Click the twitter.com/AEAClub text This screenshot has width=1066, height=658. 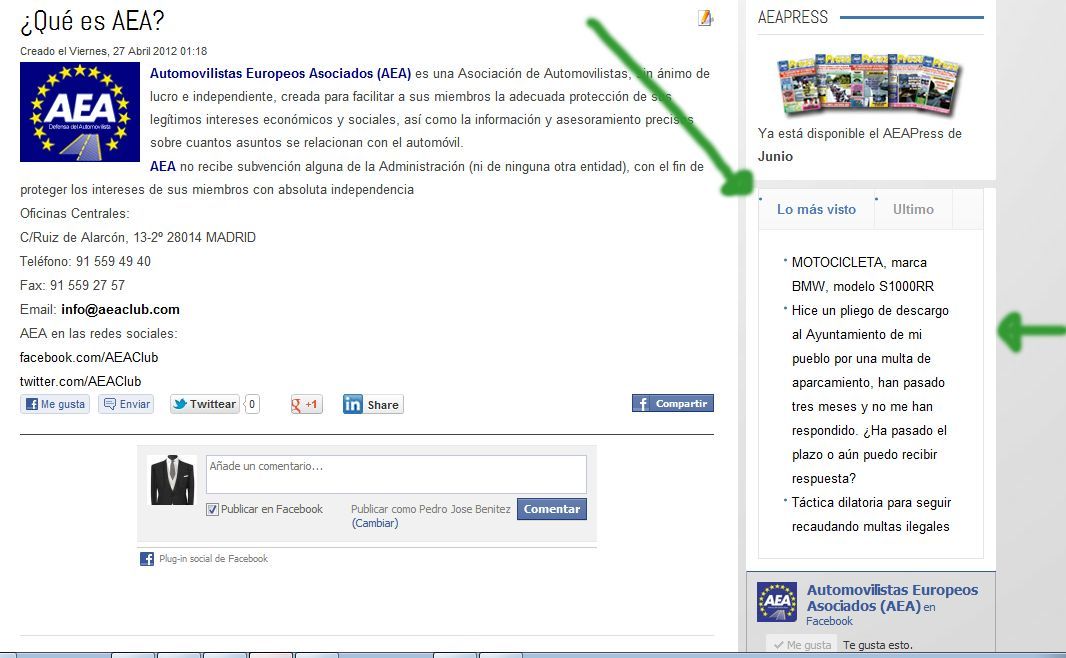coord(80,381)
